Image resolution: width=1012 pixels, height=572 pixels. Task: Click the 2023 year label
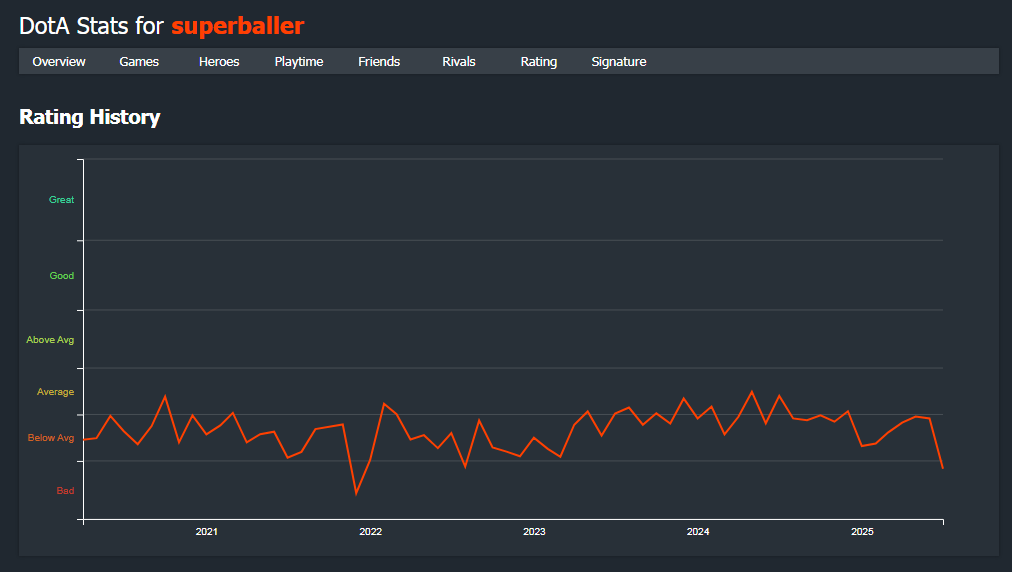tap(534, 531)
